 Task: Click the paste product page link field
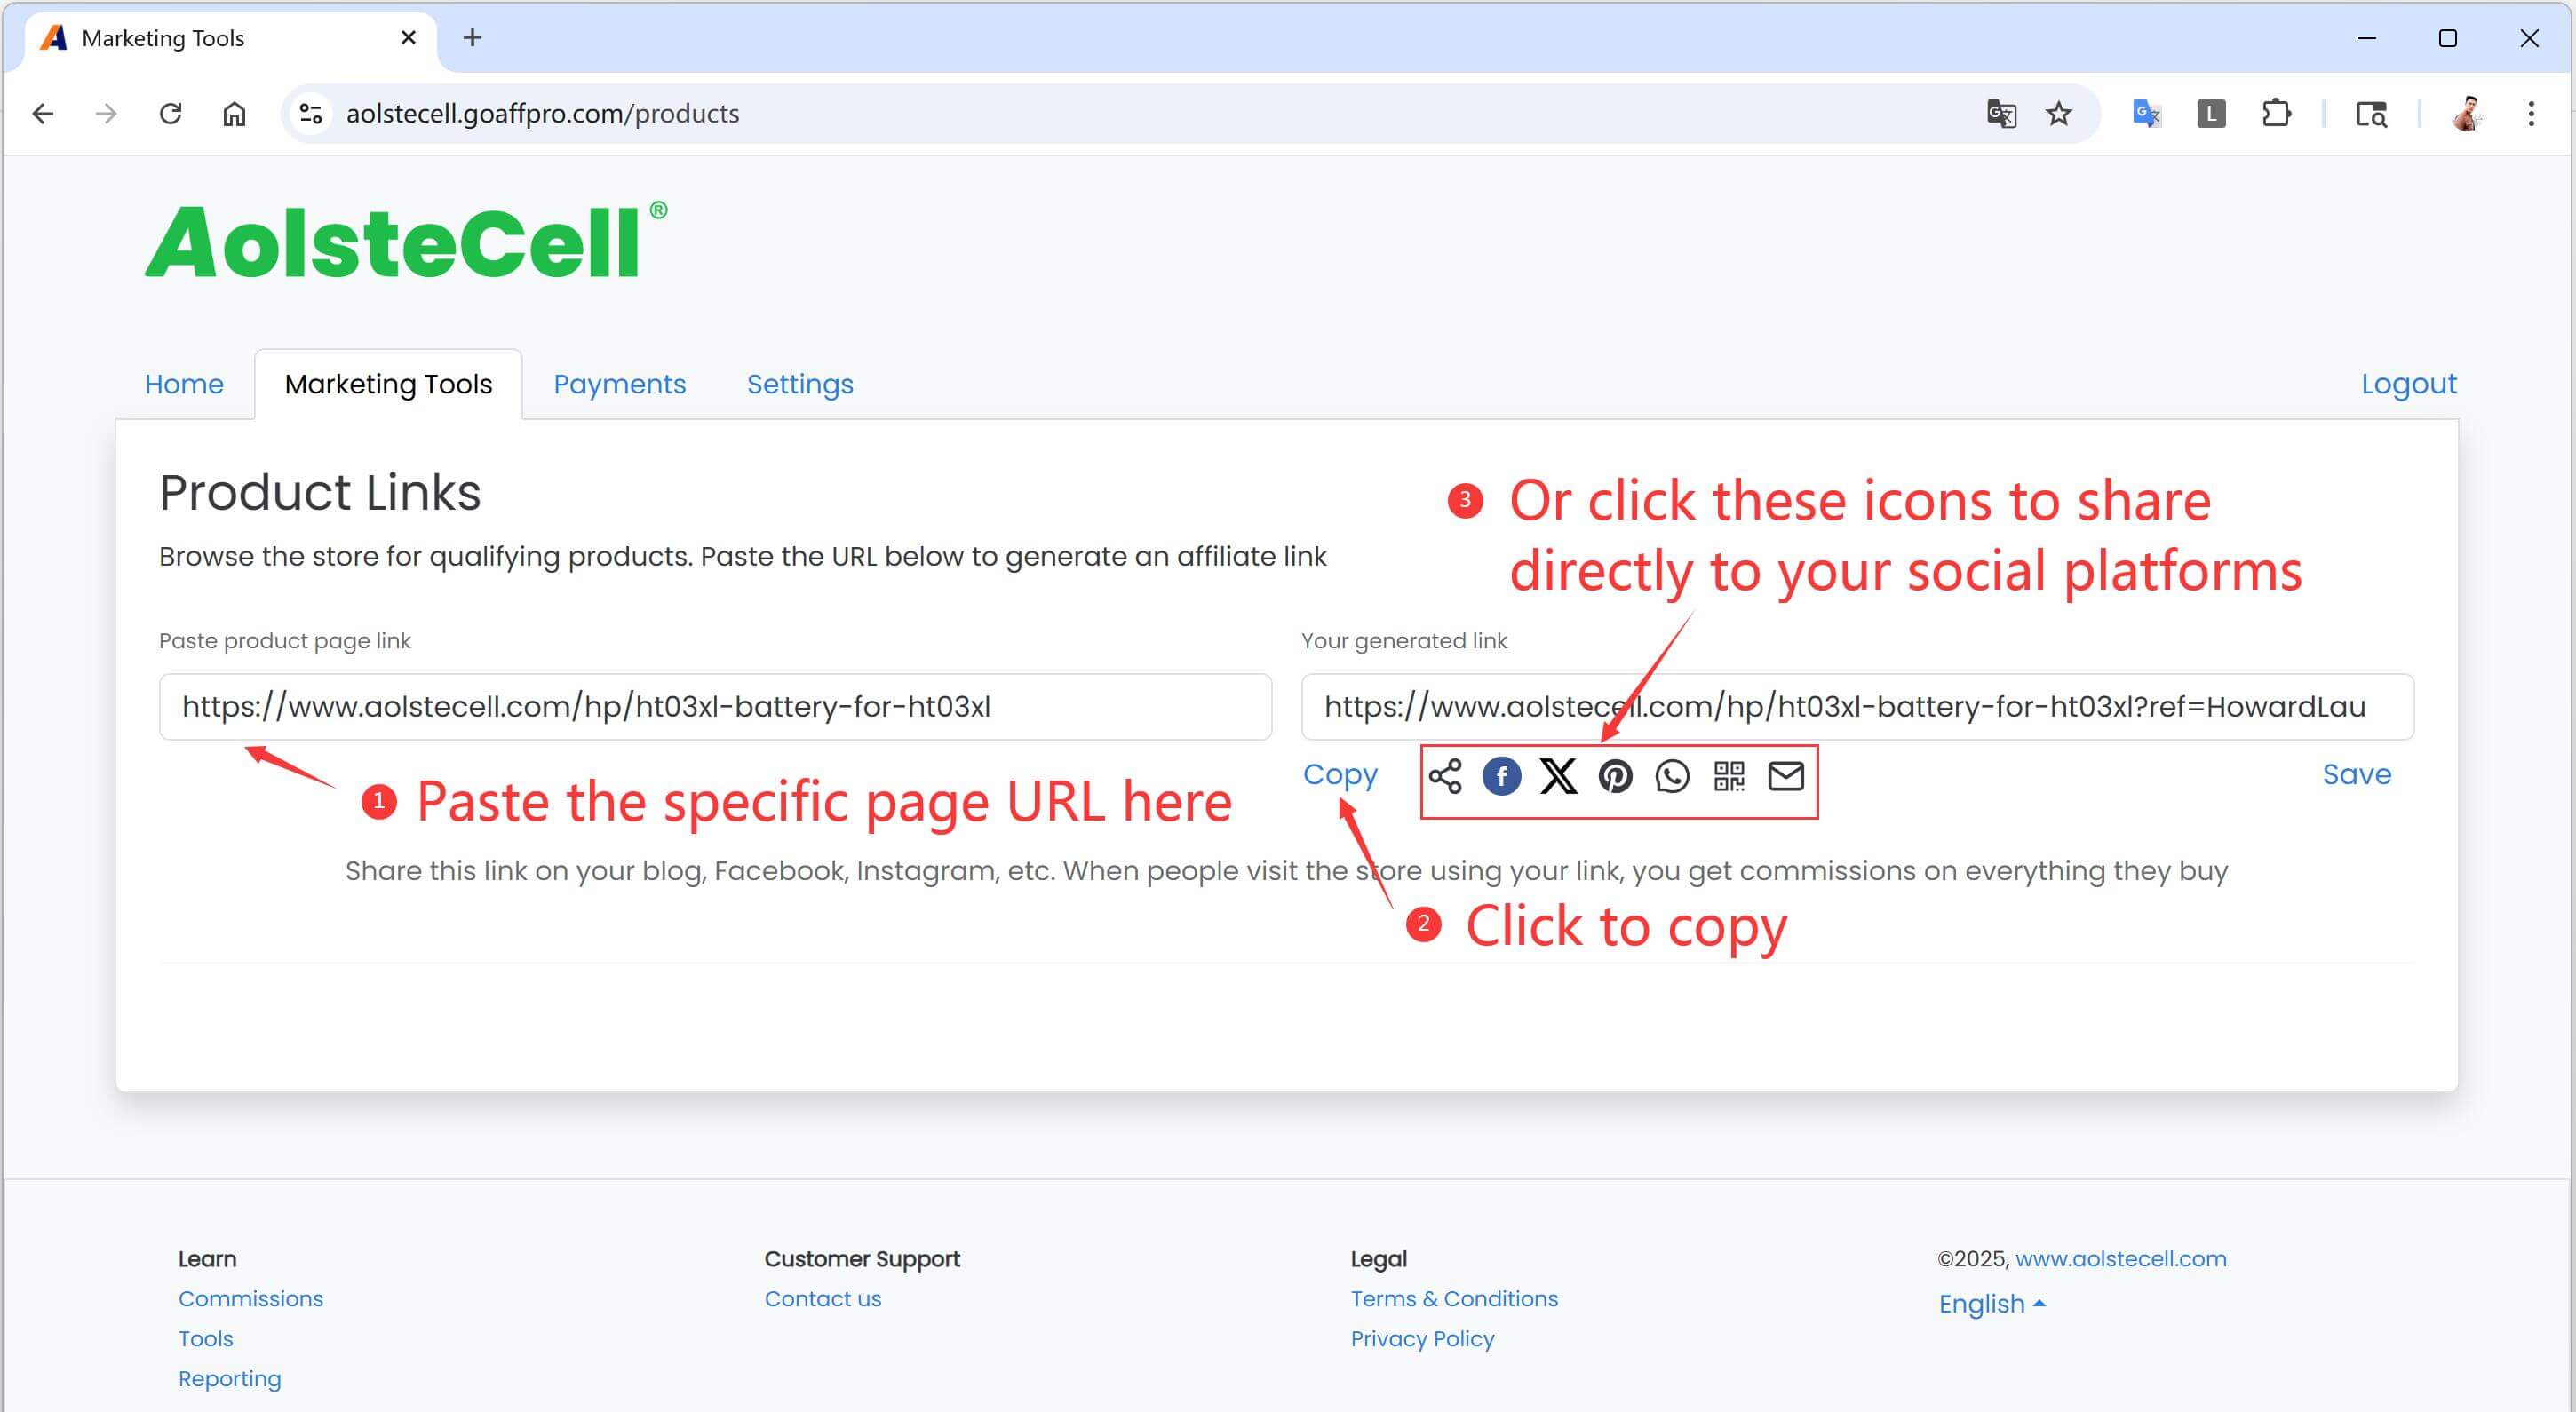coord(714,707)
